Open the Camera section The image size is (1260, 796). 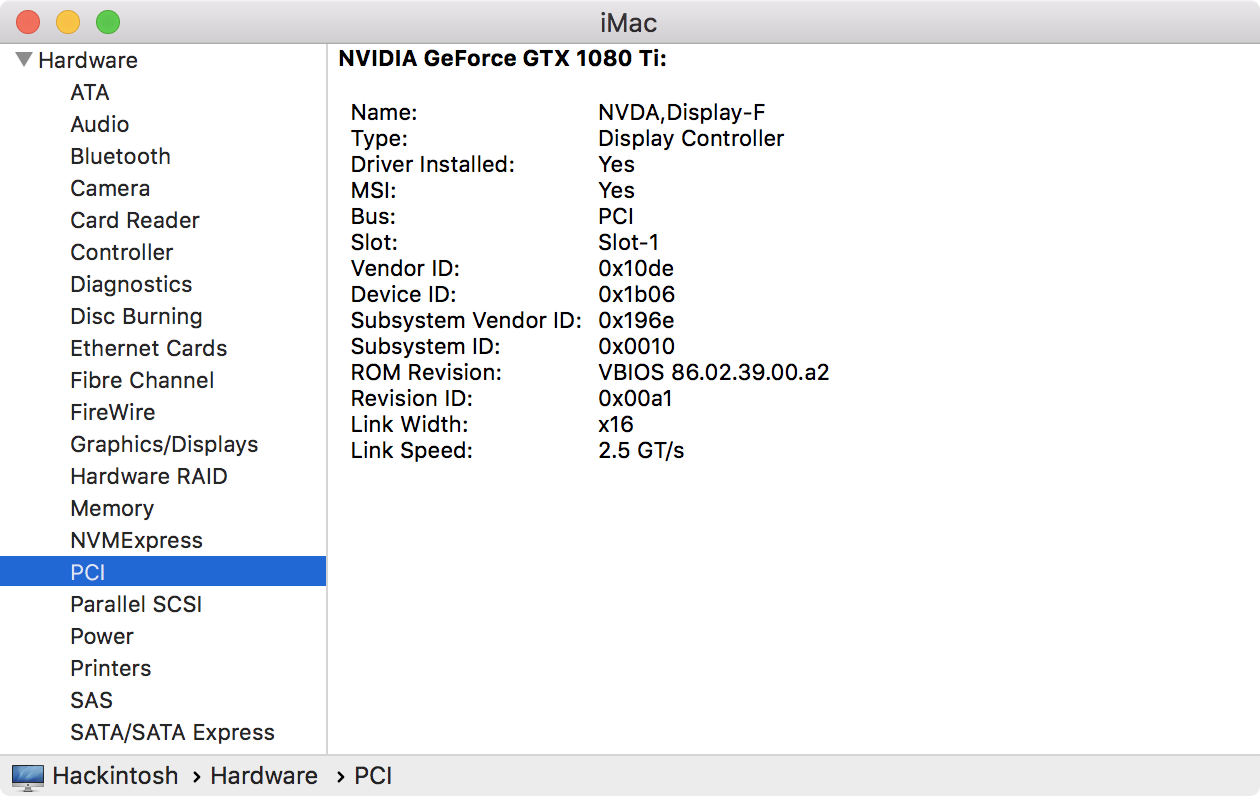tap(110, 188)
